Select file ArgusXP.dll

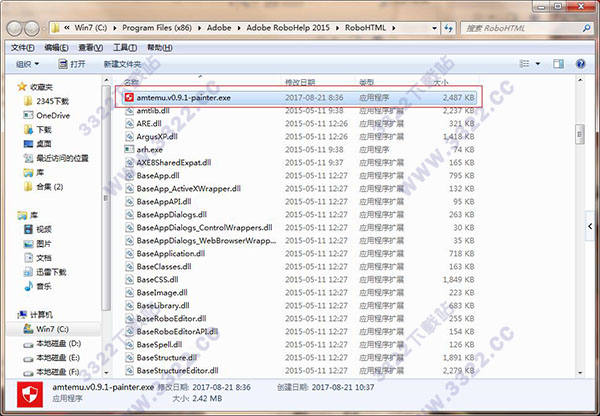tap(157, 137)
